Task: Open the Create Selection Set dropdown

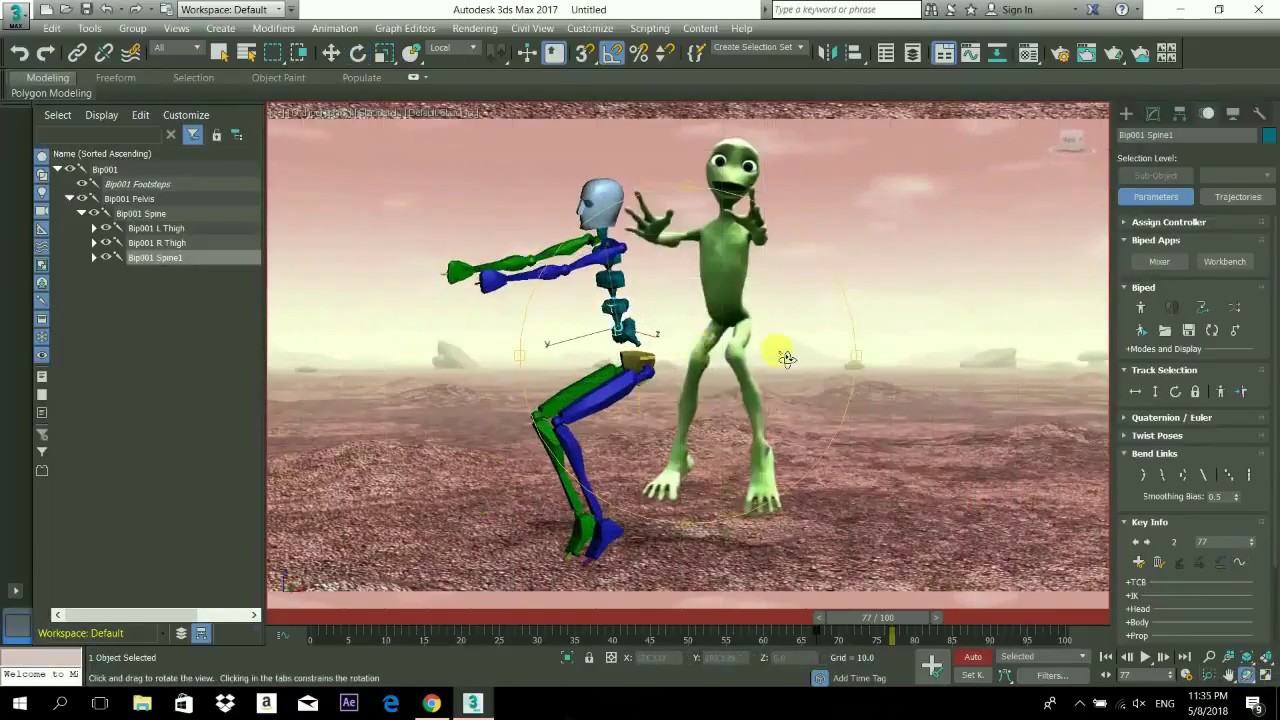Action: click(758, 47)
